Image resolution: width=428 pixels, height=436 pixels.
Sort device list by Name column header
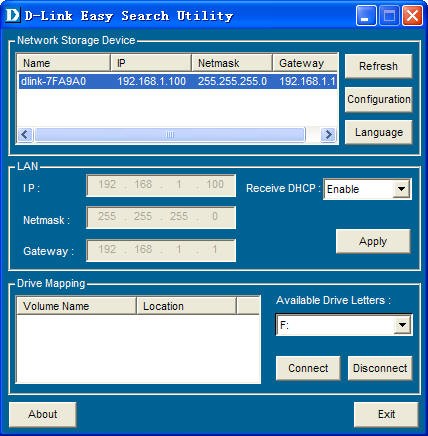tap(63, 63)
